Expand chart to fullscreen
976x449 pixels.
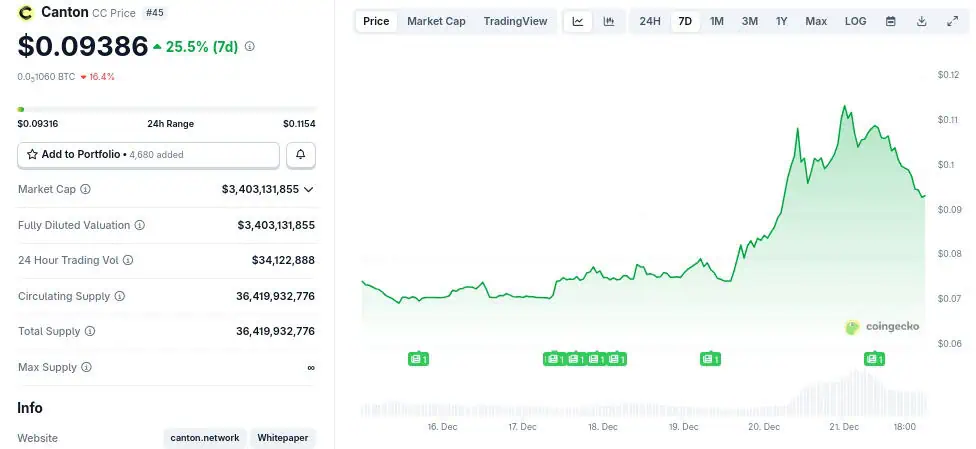tap(952, 21)
